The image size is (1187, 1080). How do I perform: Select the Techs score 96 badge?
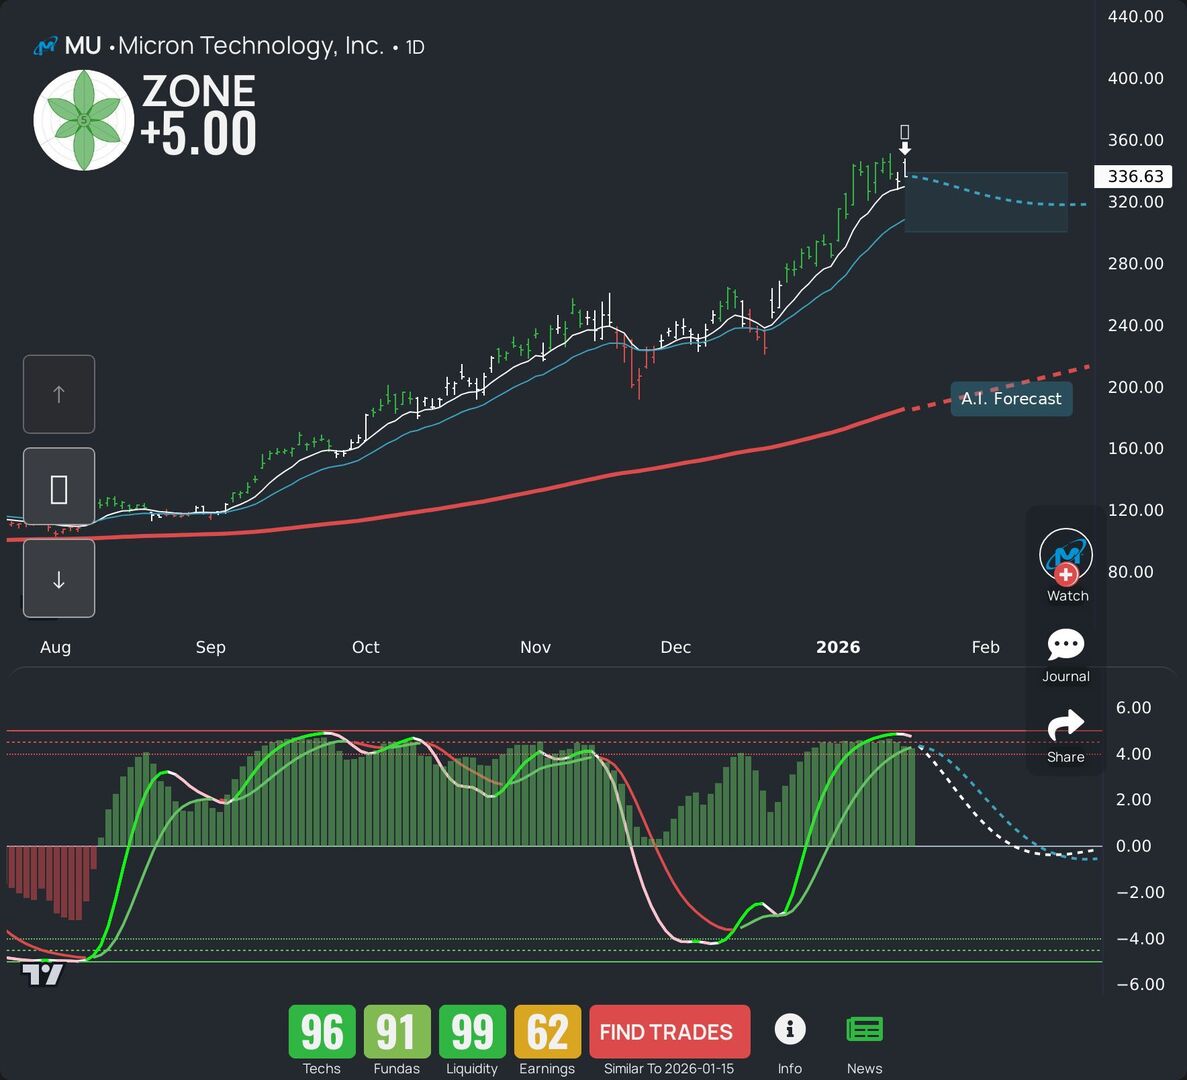coord(322,1032)
